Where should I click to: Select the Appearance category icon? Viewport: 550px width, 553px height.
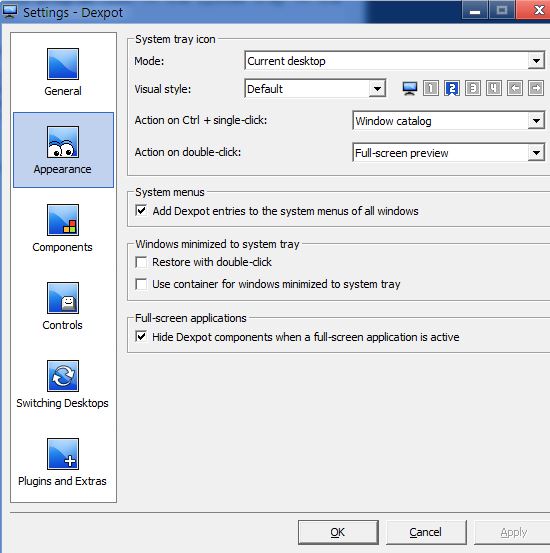click(63, 142)
